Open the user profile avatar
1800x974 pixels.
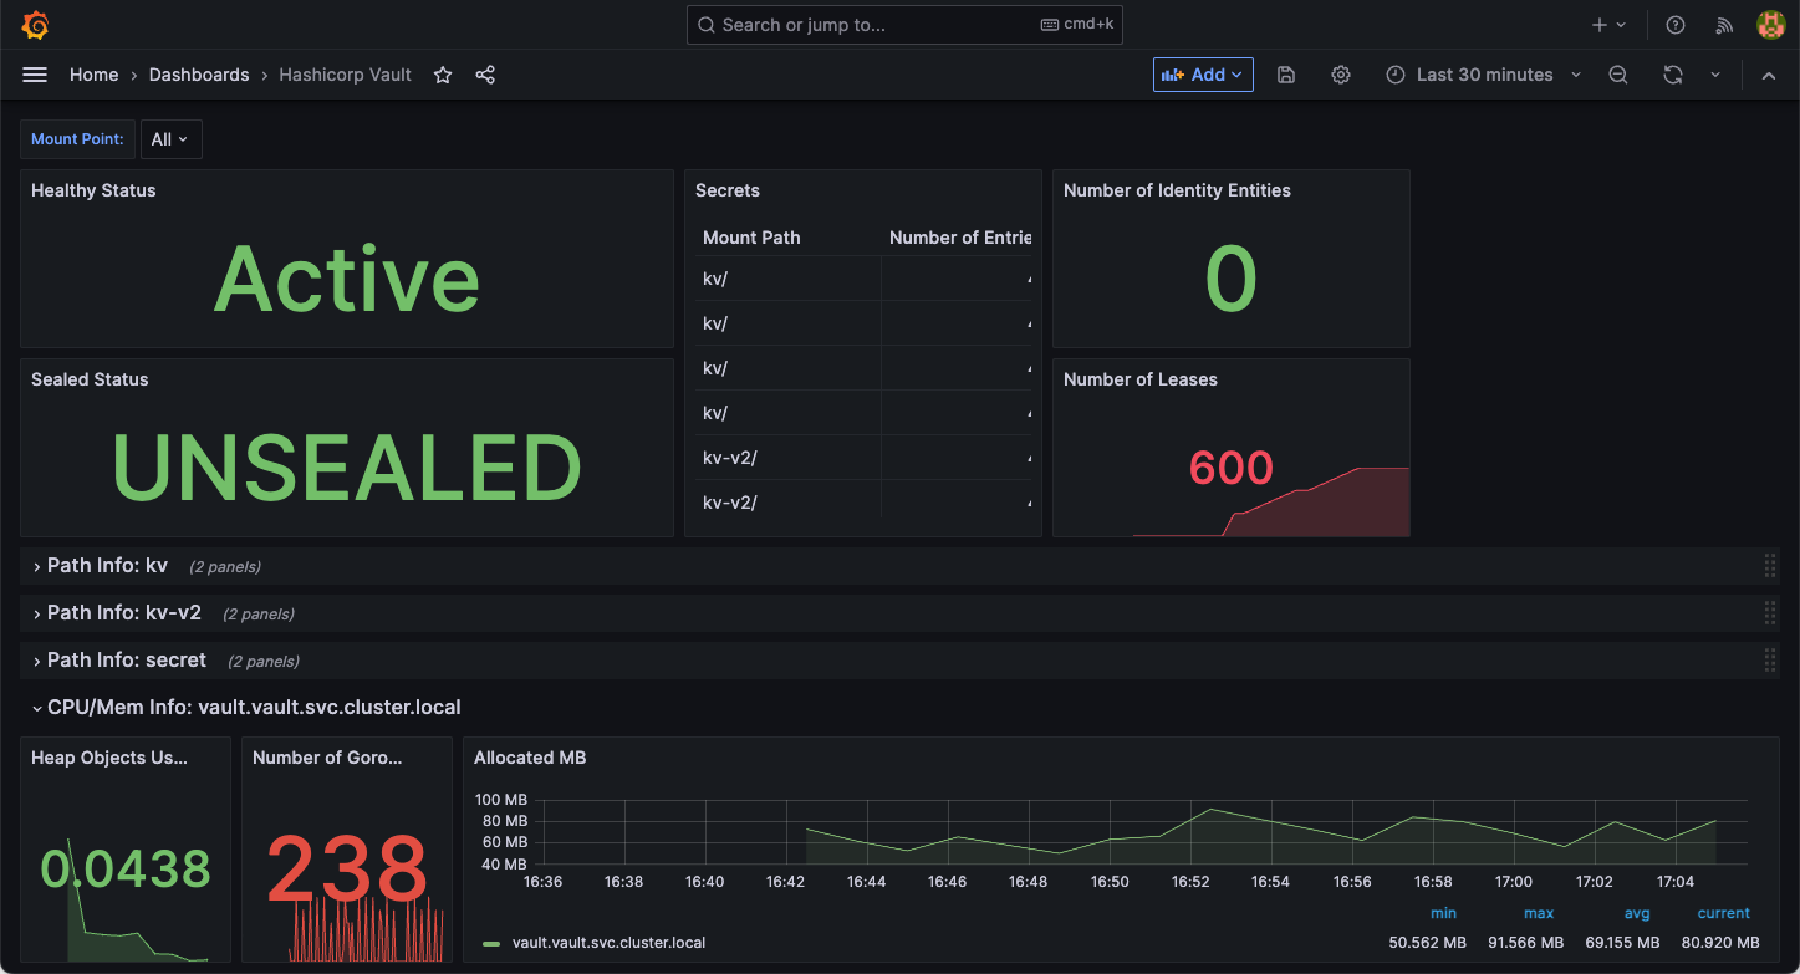[x=1771, y=25]
